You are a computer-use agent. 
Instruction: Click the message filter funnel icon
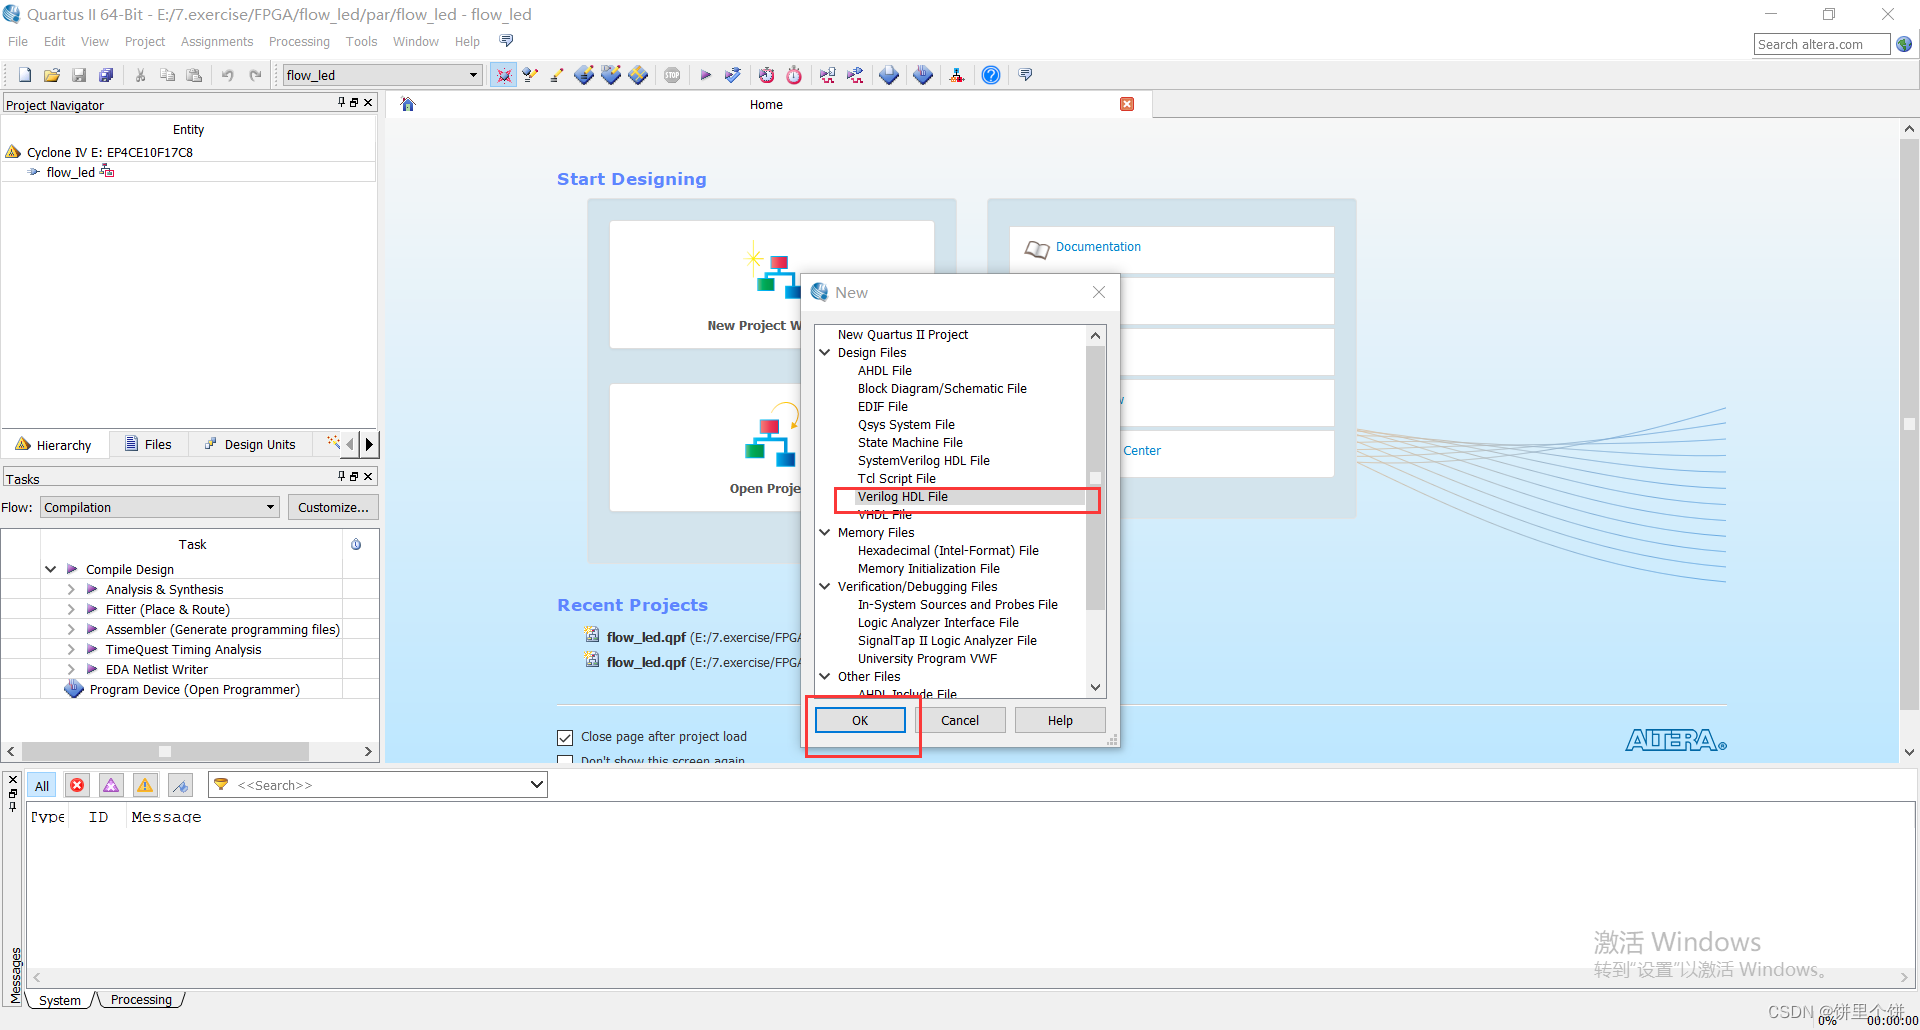221,785
